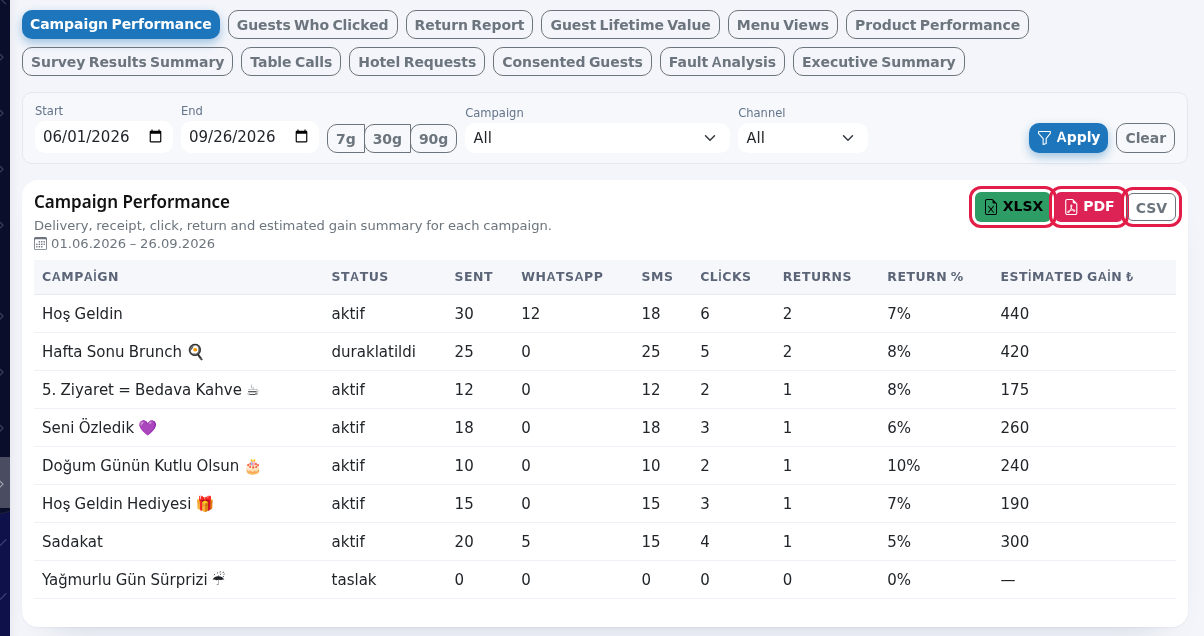Screen dimensions: 1204x636
Task: Open the Return Report tab
Action: (x=469, y=25)
